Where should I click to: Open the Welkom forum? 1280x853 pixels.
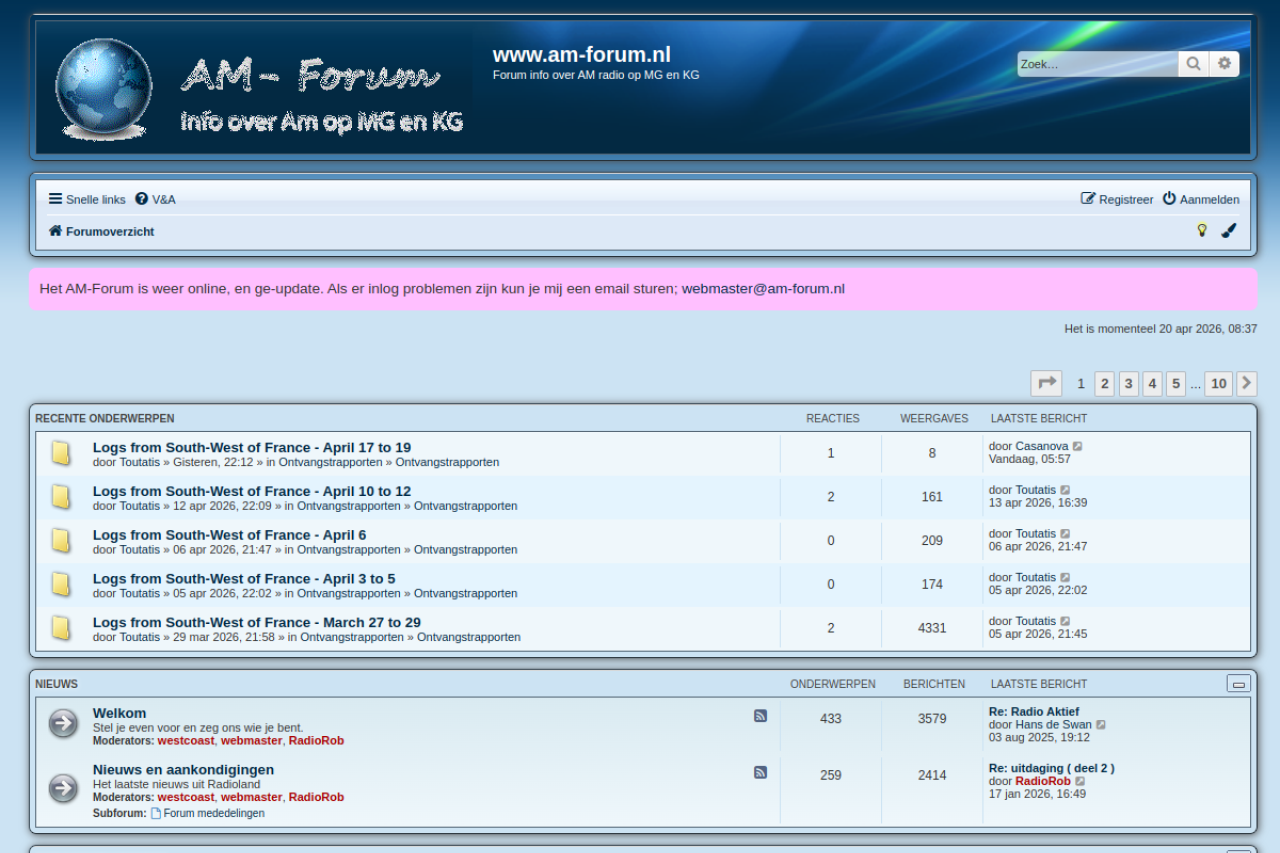120,713
